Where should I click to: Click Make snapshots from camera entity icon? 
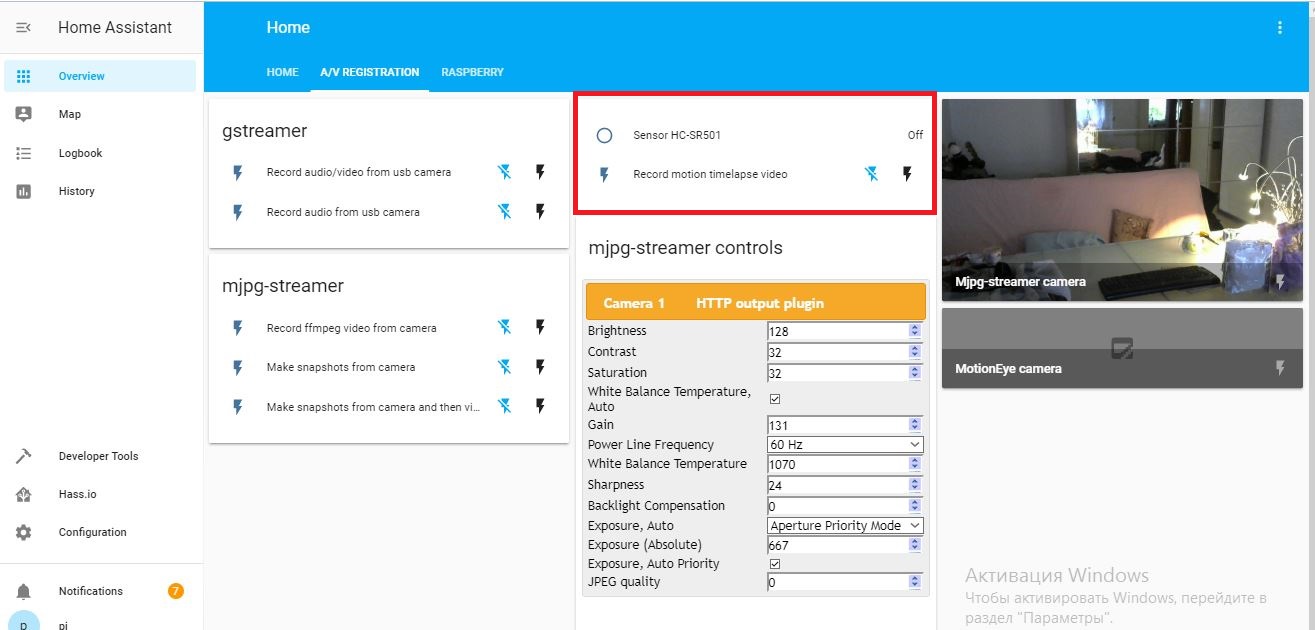[x=238, y=368]
